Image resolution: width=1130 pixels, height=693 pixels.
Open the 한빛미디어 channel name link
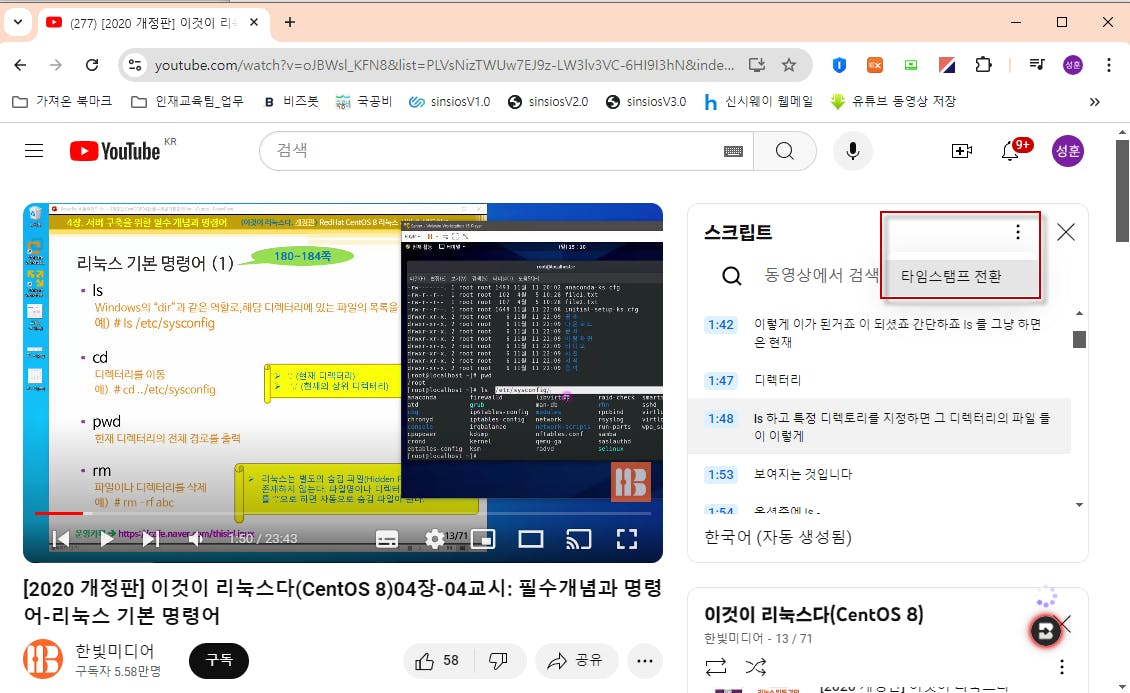(x=115, y=650)
